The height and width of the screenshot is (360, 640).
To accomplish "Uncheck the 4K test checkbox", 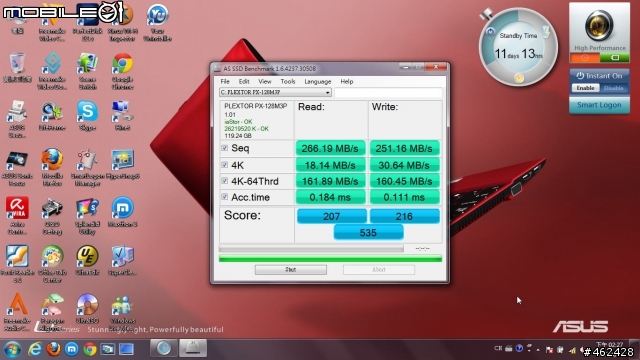I will (x=224, y=165).
